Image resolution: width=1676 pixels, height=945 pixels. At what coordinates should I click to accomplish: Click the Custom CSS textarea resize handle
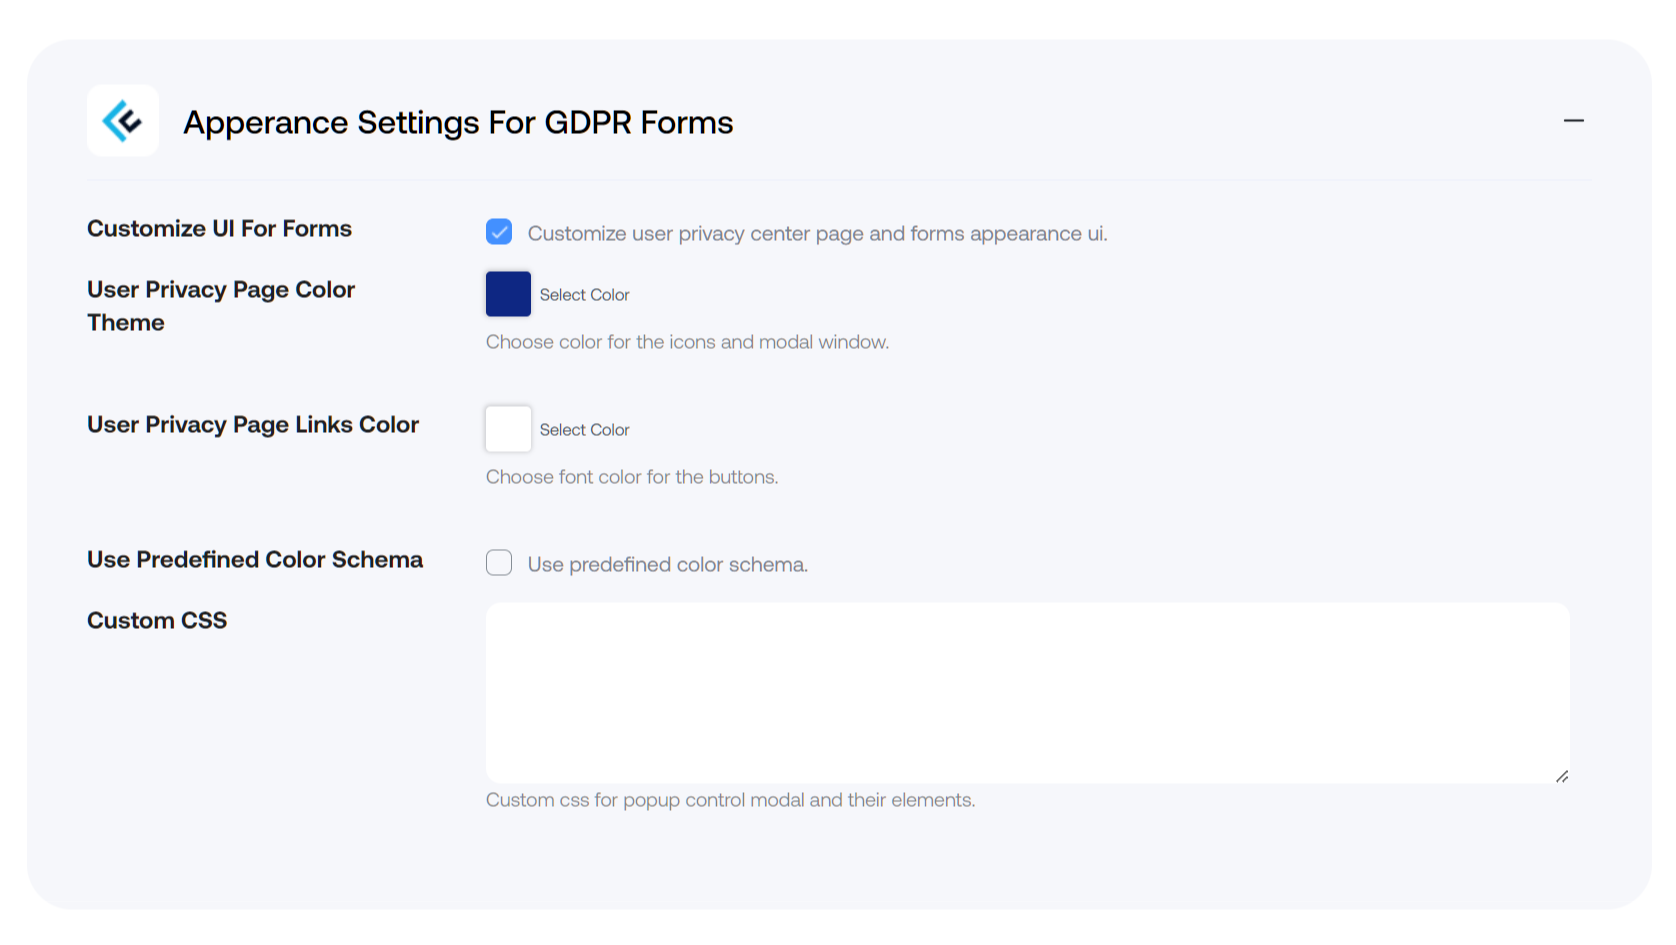[x=1561, y=776]
